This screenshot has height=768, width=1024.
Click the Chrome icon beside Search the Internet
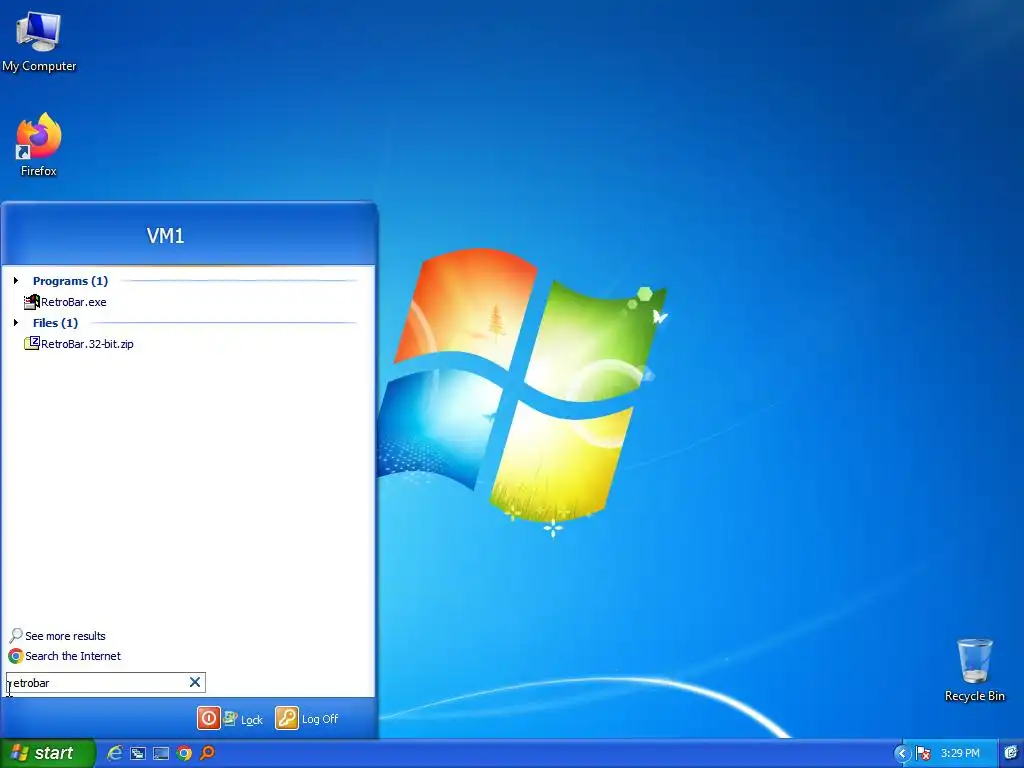(x=16, y=656)
